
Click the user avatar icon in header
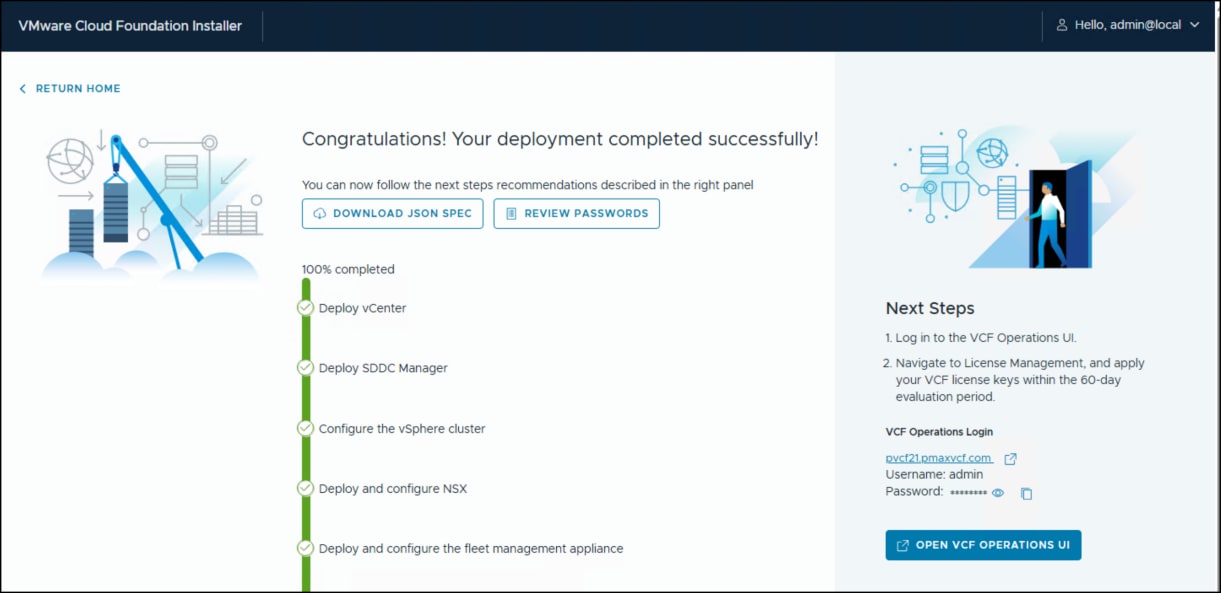click(x=1062, y=25)
